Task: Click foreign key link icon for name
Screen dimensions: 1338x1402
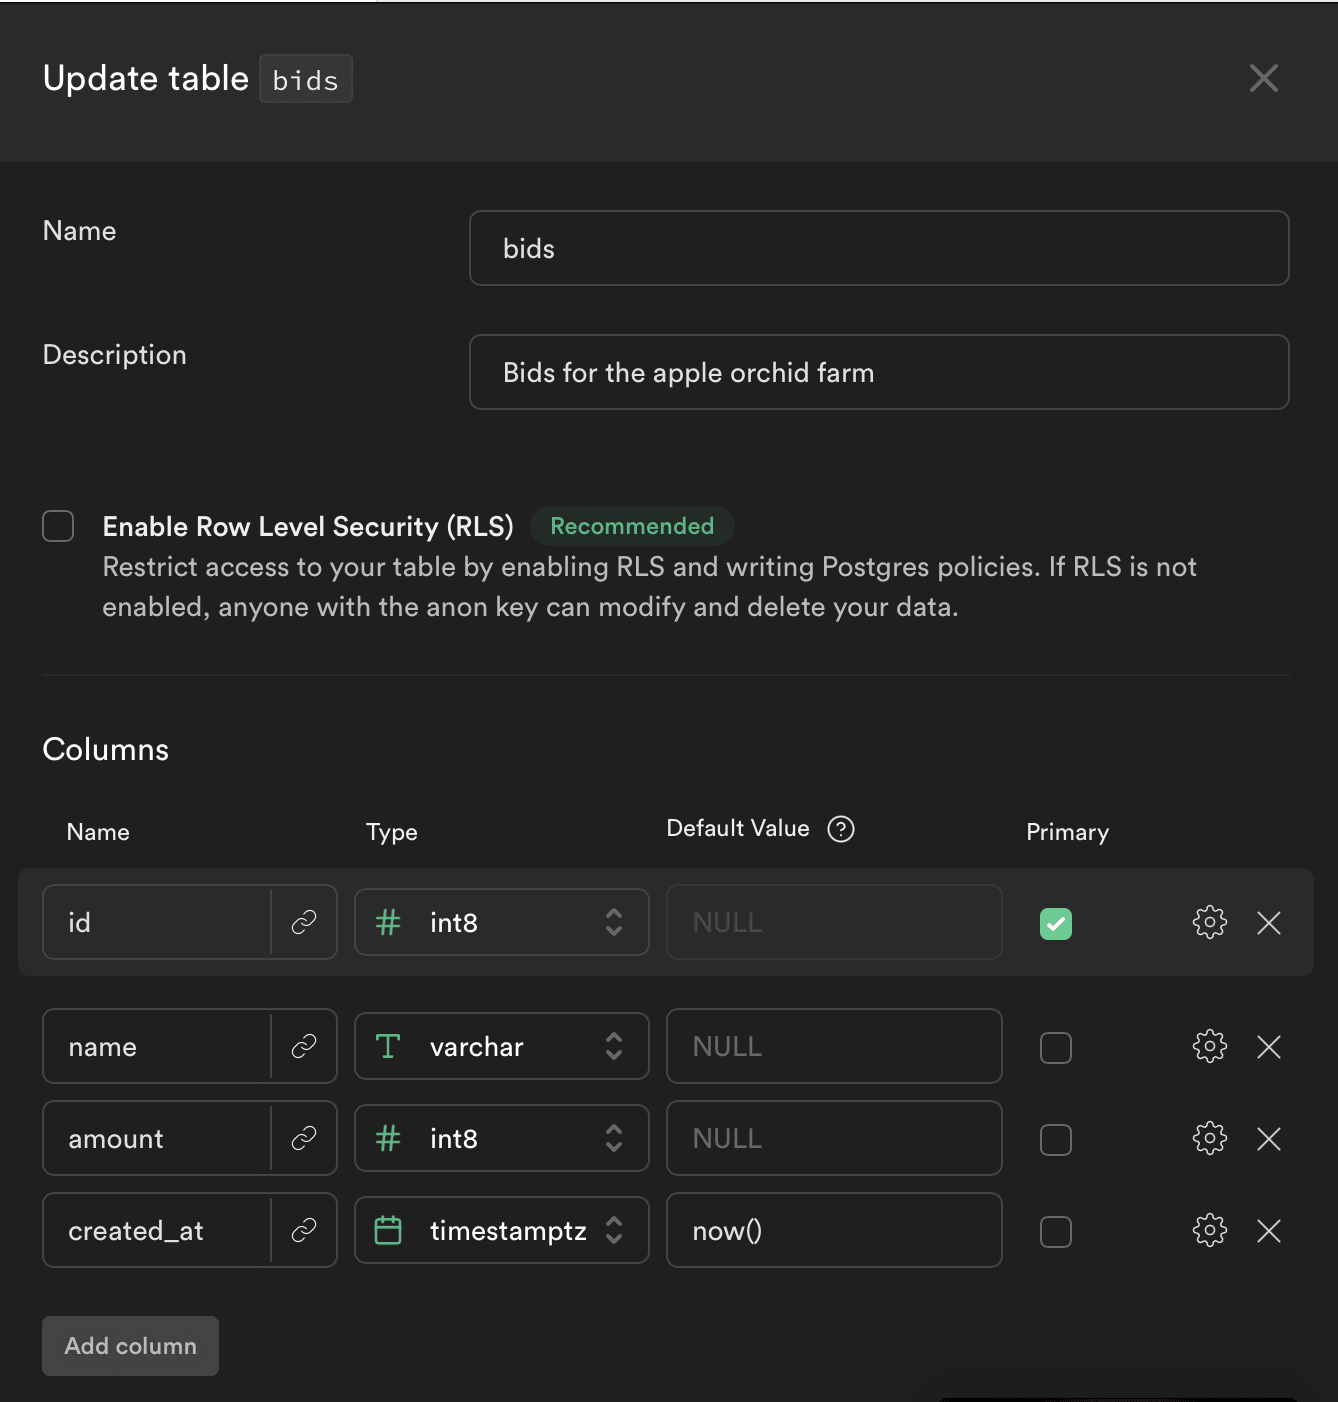Action: click(304, 1046)
